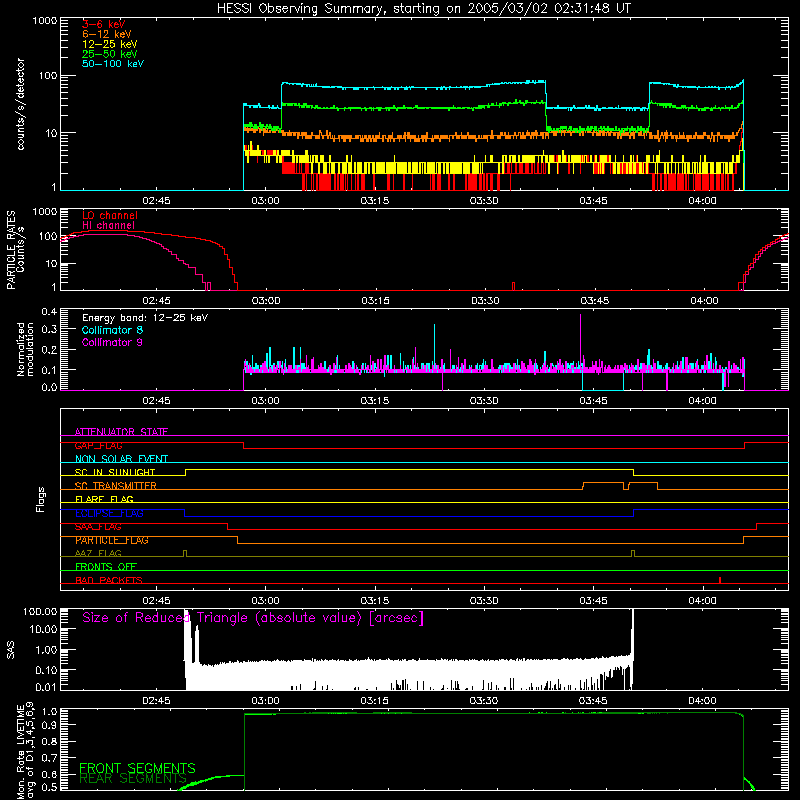This screenshot has height=800, width=800.
Task: Select the Collimator 9 legend label
Action: click(x=112, y=342)
